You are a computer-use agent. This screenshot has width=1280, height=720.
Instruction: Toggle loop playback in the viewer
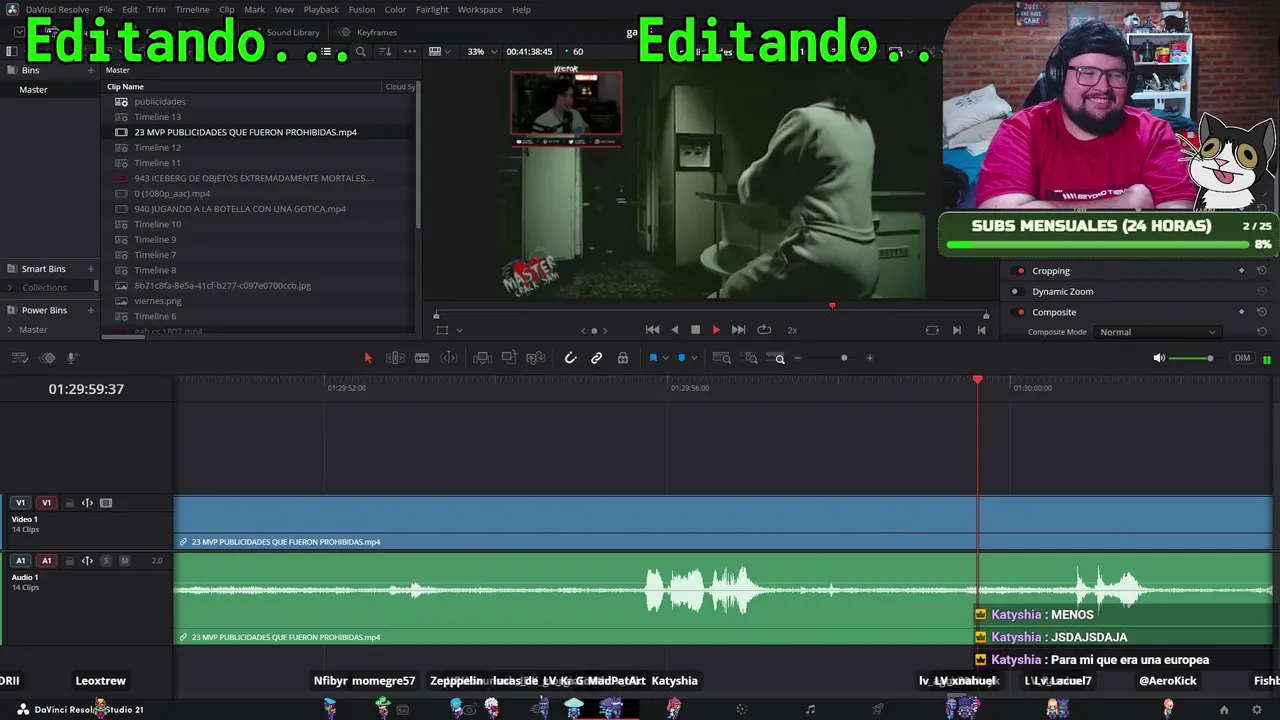[x=764, y=330]
